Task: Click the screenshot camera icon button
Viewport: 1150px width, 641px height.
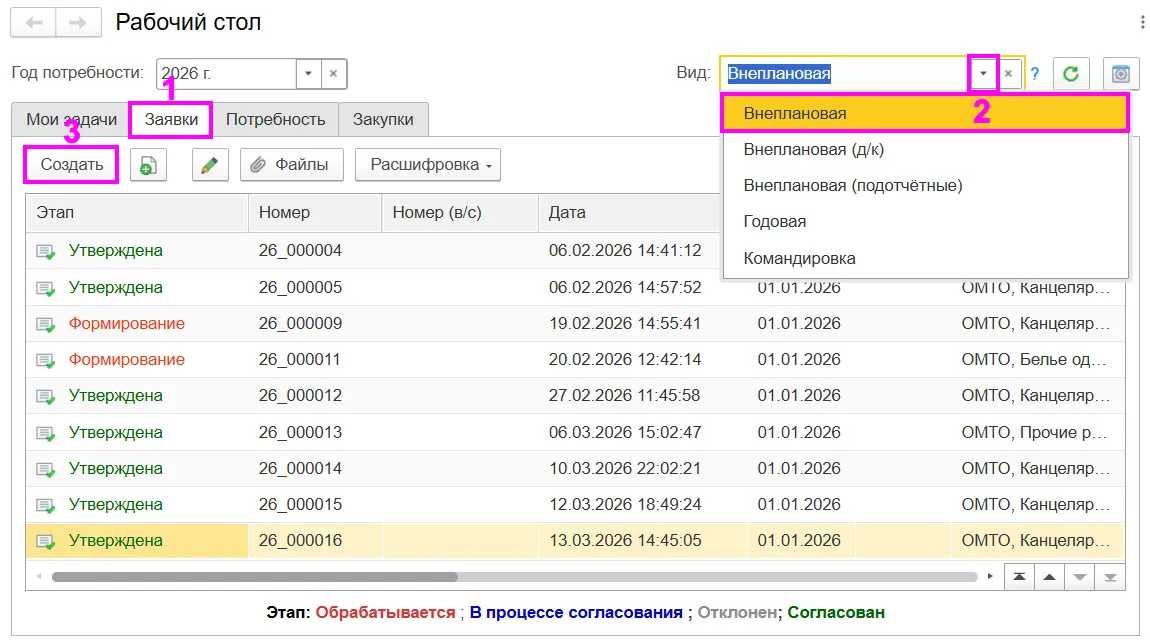Action: pos(1121,73)
